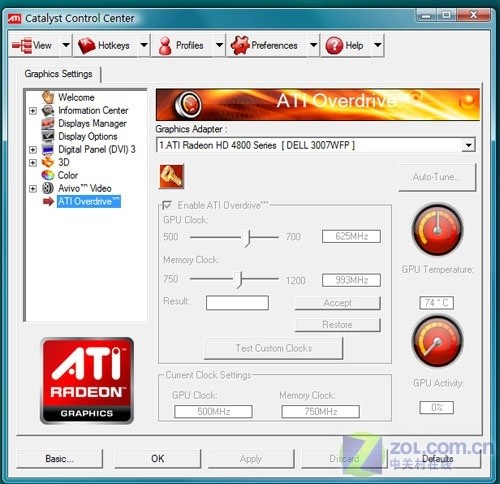Click the GPU Activity gauge
This screenshot has height=484, width=500.
click(437, 341)
